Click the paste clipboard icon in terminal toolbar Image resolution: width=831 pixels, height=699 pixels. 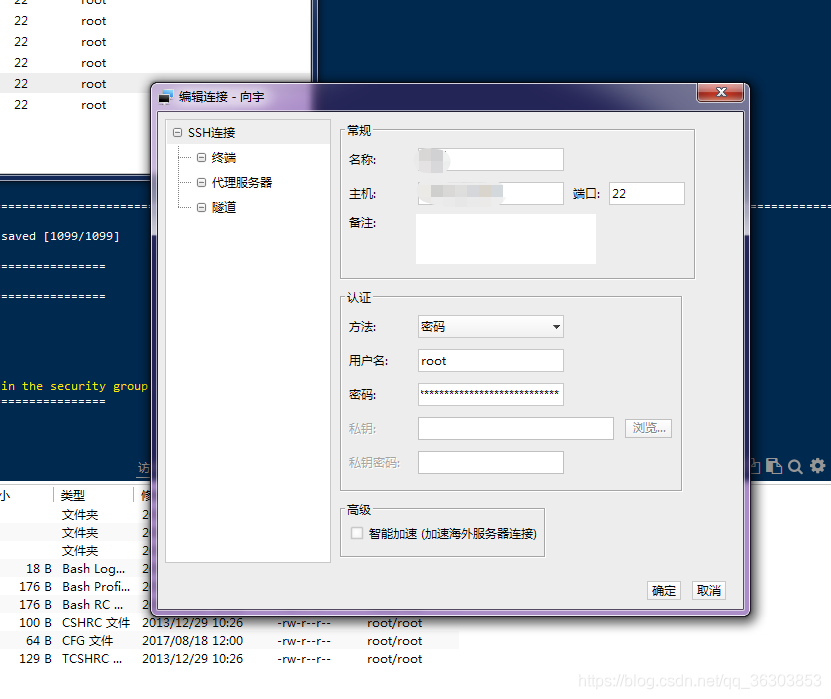(x=774, y=466)
